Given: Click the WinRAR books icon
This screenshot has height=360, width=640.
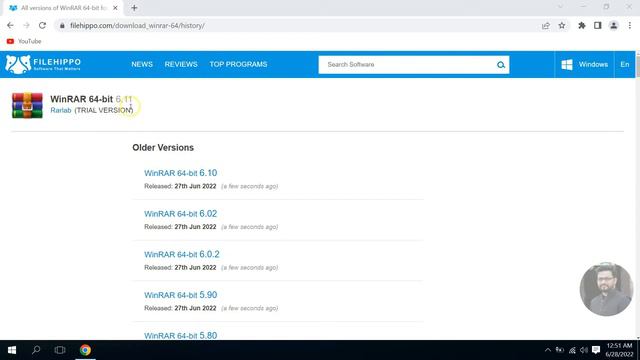Looking at the screenshot, I should (27, 105).
